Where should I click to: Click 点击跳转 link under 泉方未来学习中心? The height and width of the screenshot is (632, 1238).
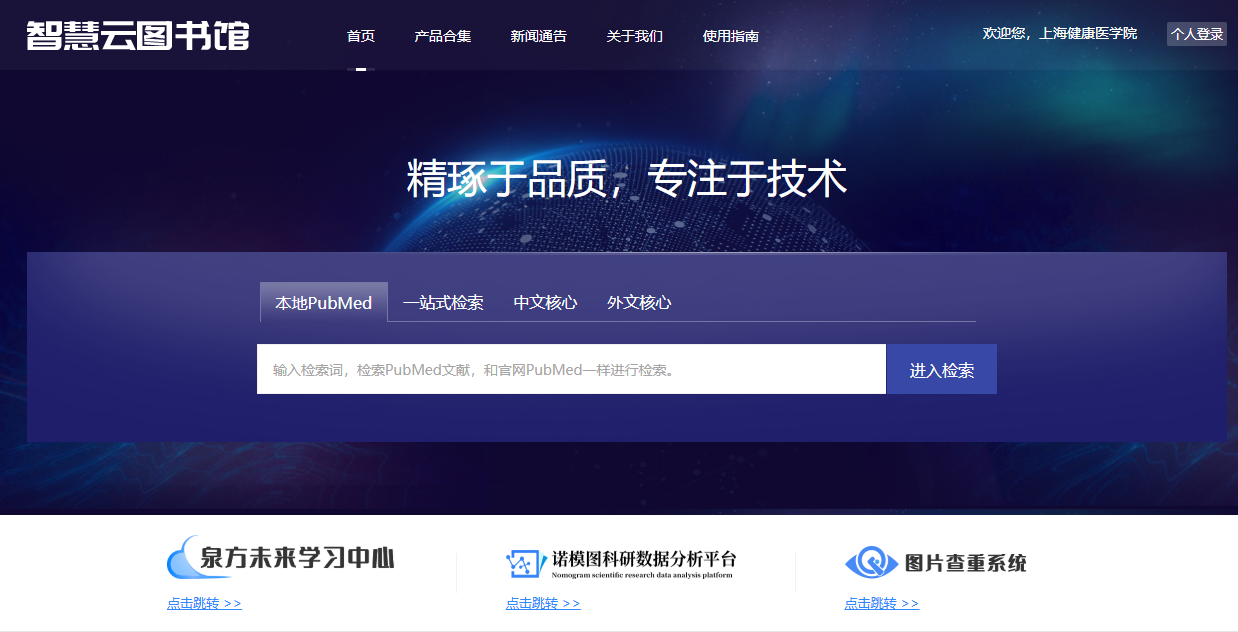[x=204, y=603]
